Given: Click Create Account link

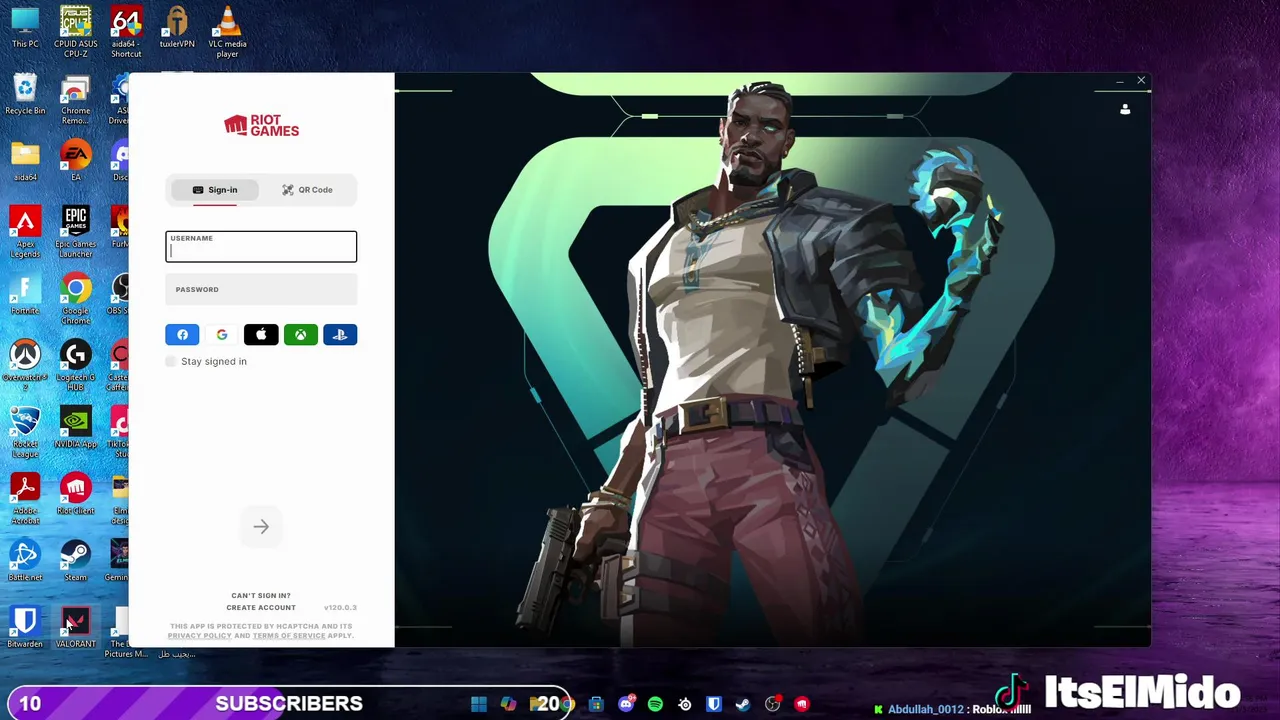Looking at the screenshot, I should [x=261, y=608].
